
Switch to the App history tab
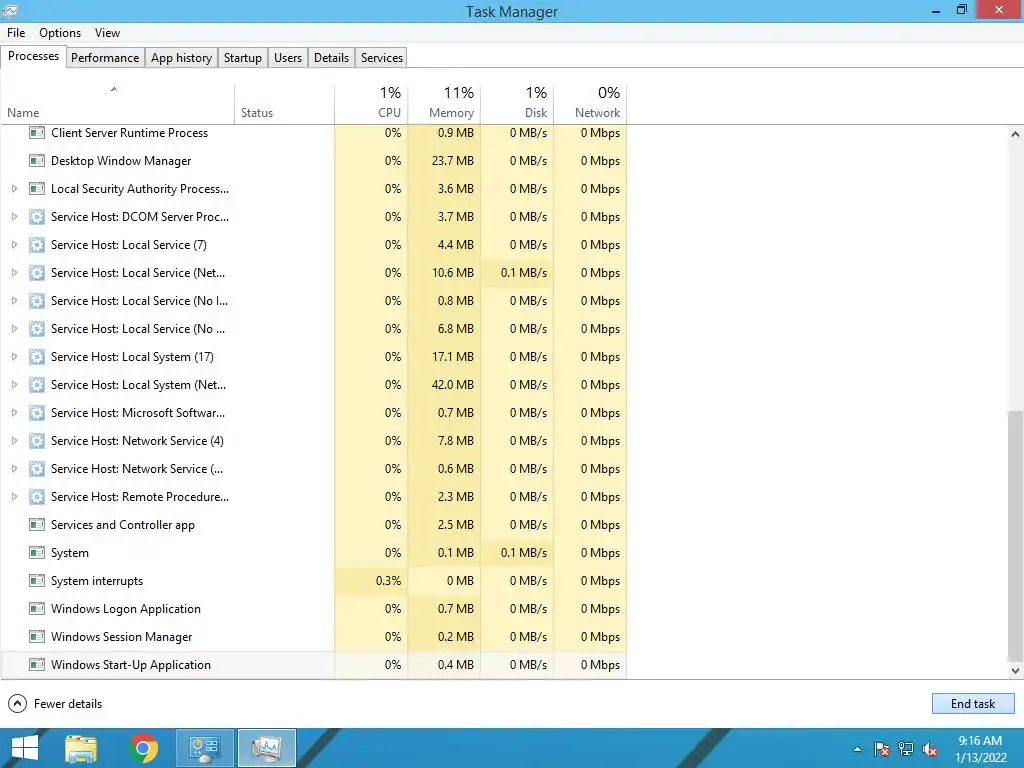coord(182,57)
